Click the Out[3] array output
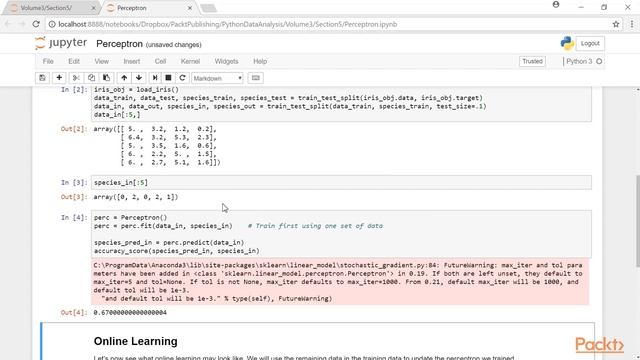 point(136,197)
